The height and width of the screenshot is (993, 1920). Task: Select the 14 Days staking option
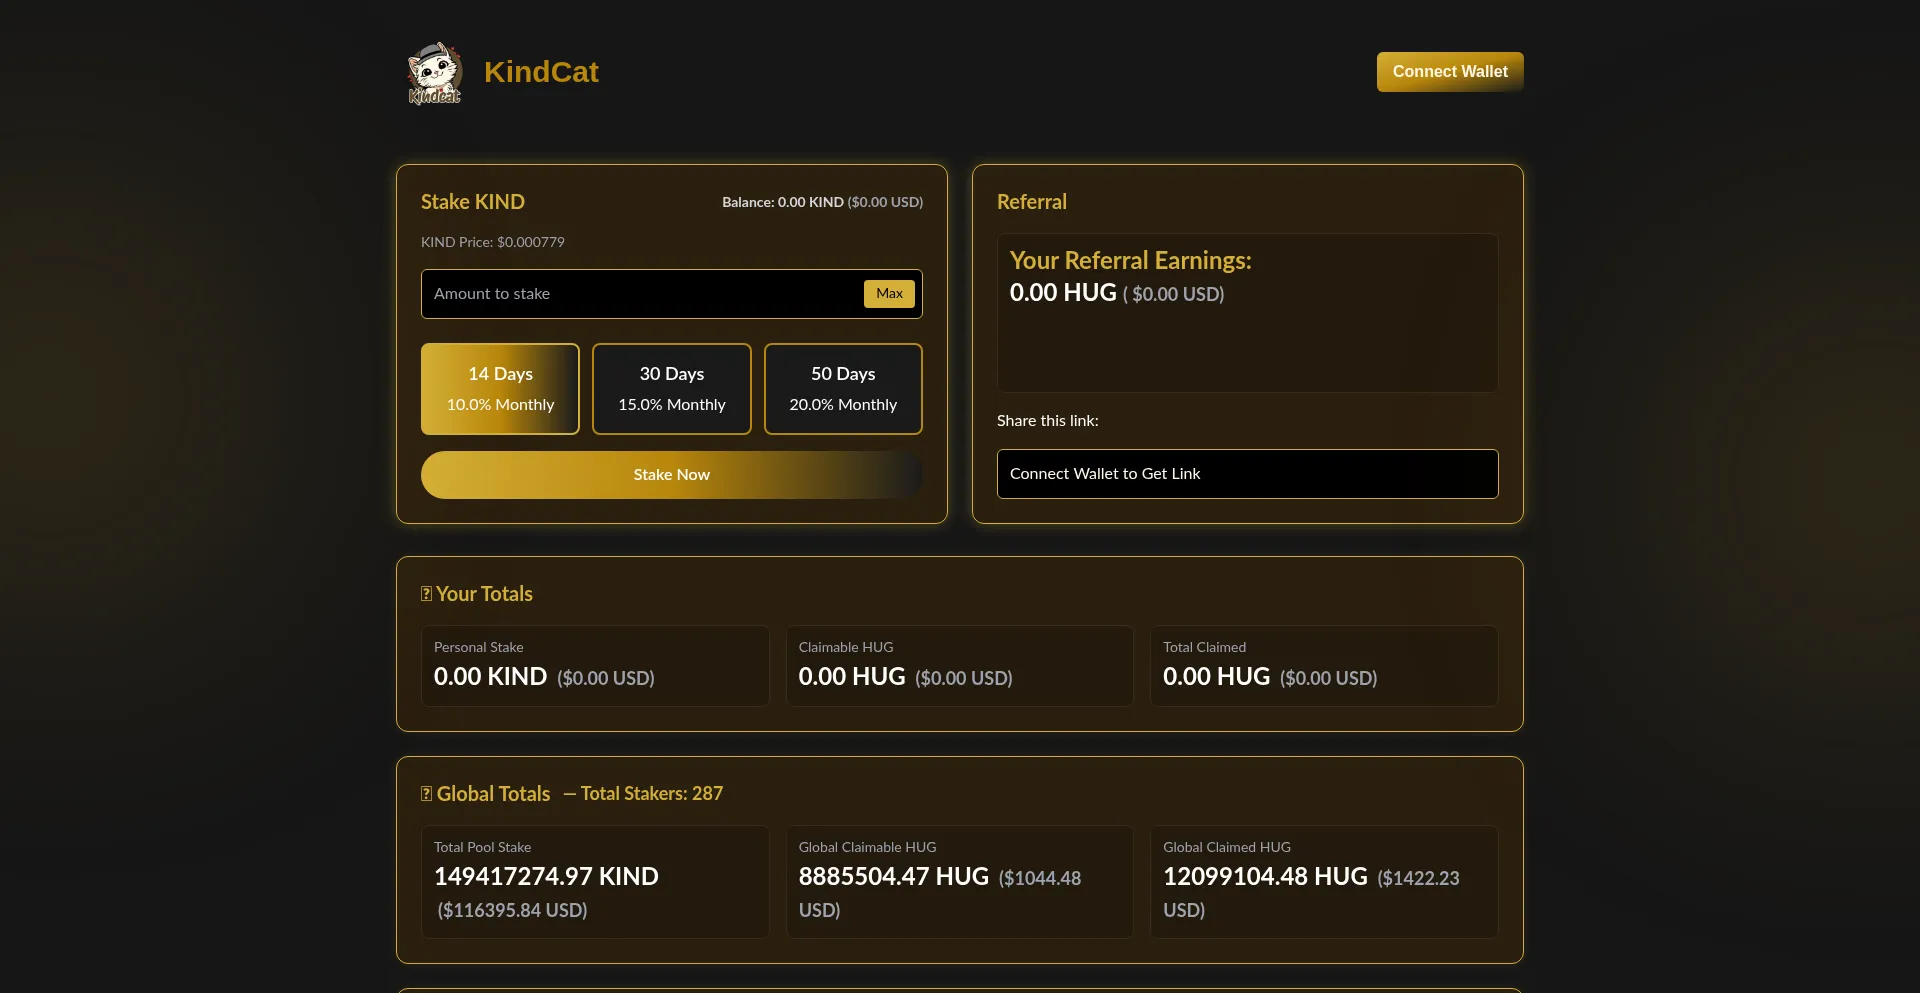[x=500, y=389]
